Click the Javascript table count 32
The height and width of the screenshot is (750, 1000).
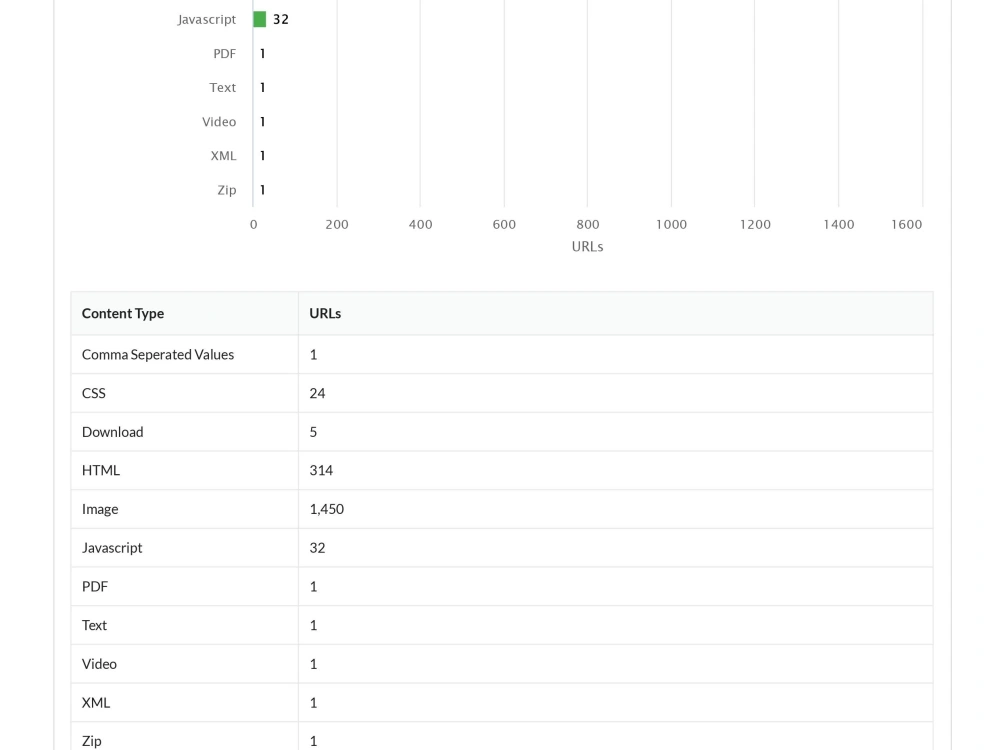pos(317,548)
